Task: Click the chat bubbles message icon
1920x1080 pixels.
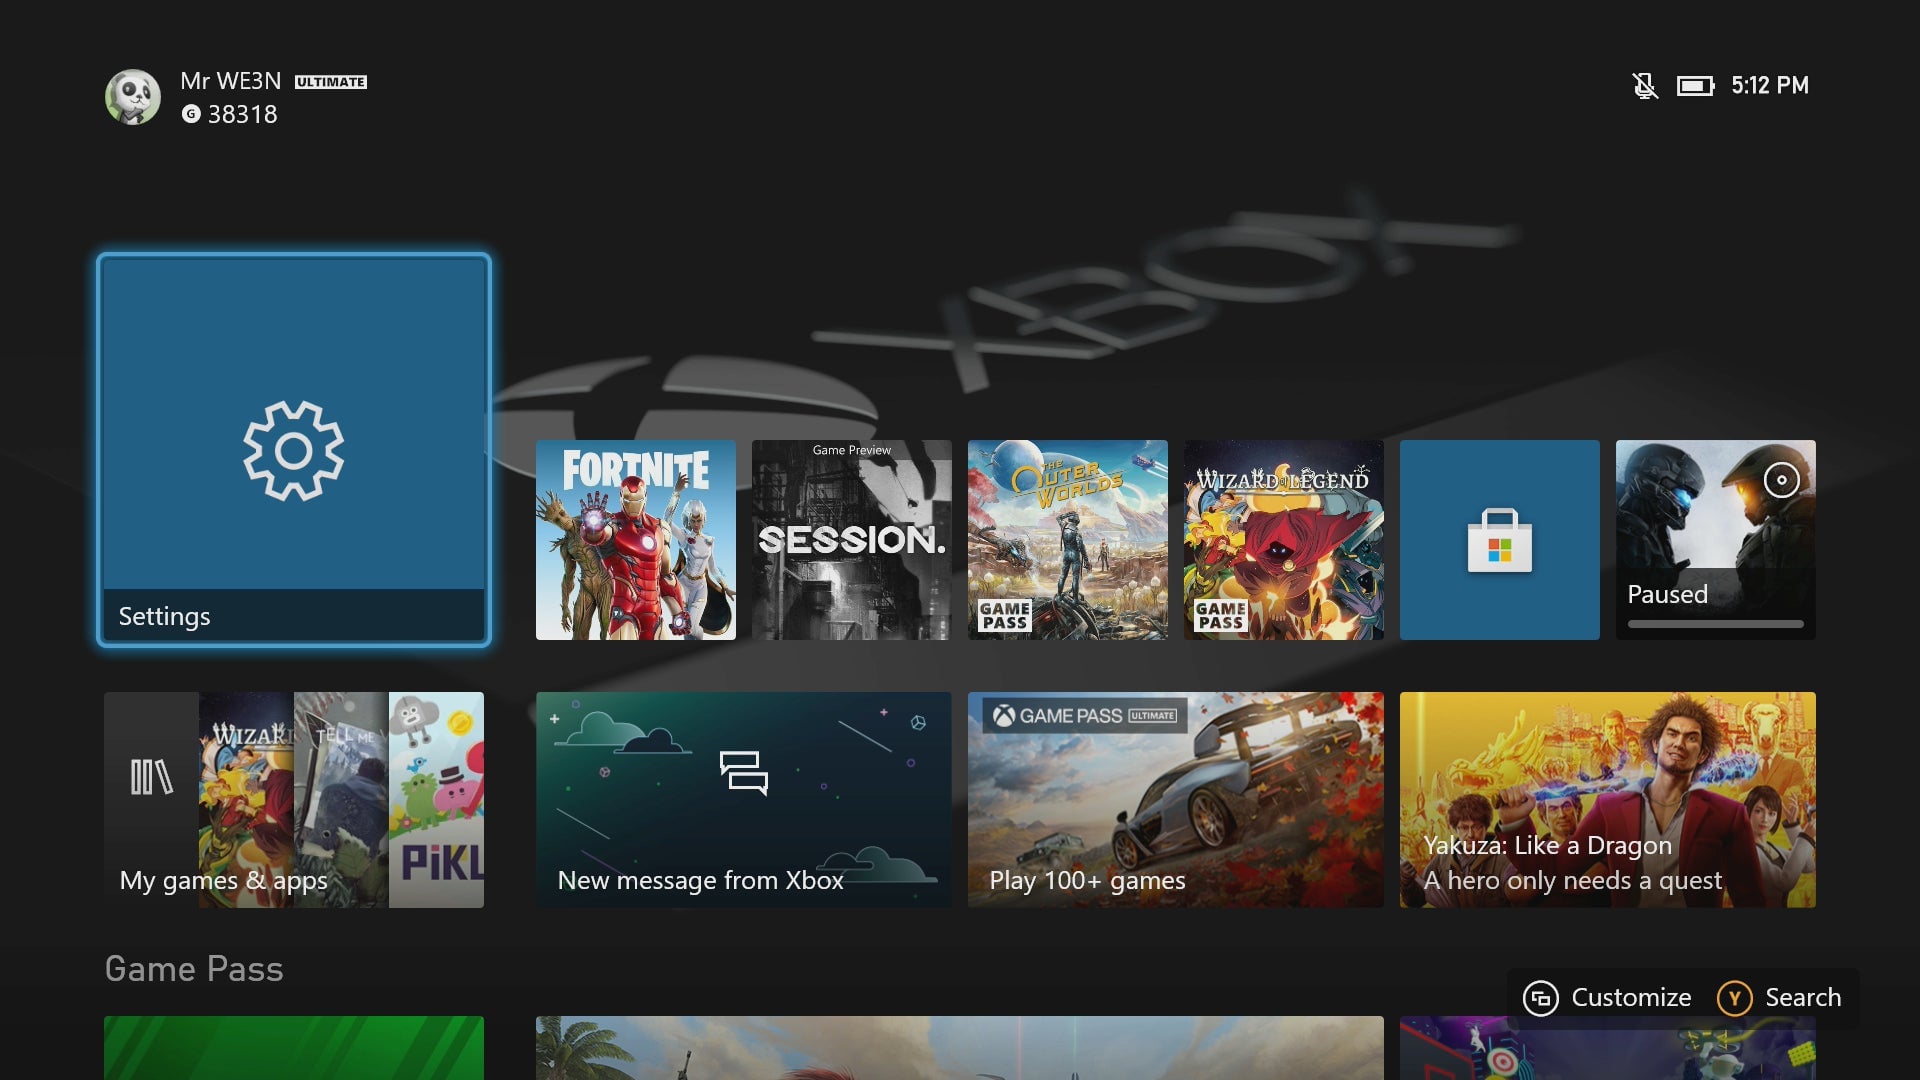Action: pyautogui.click(x=743, y=772)
